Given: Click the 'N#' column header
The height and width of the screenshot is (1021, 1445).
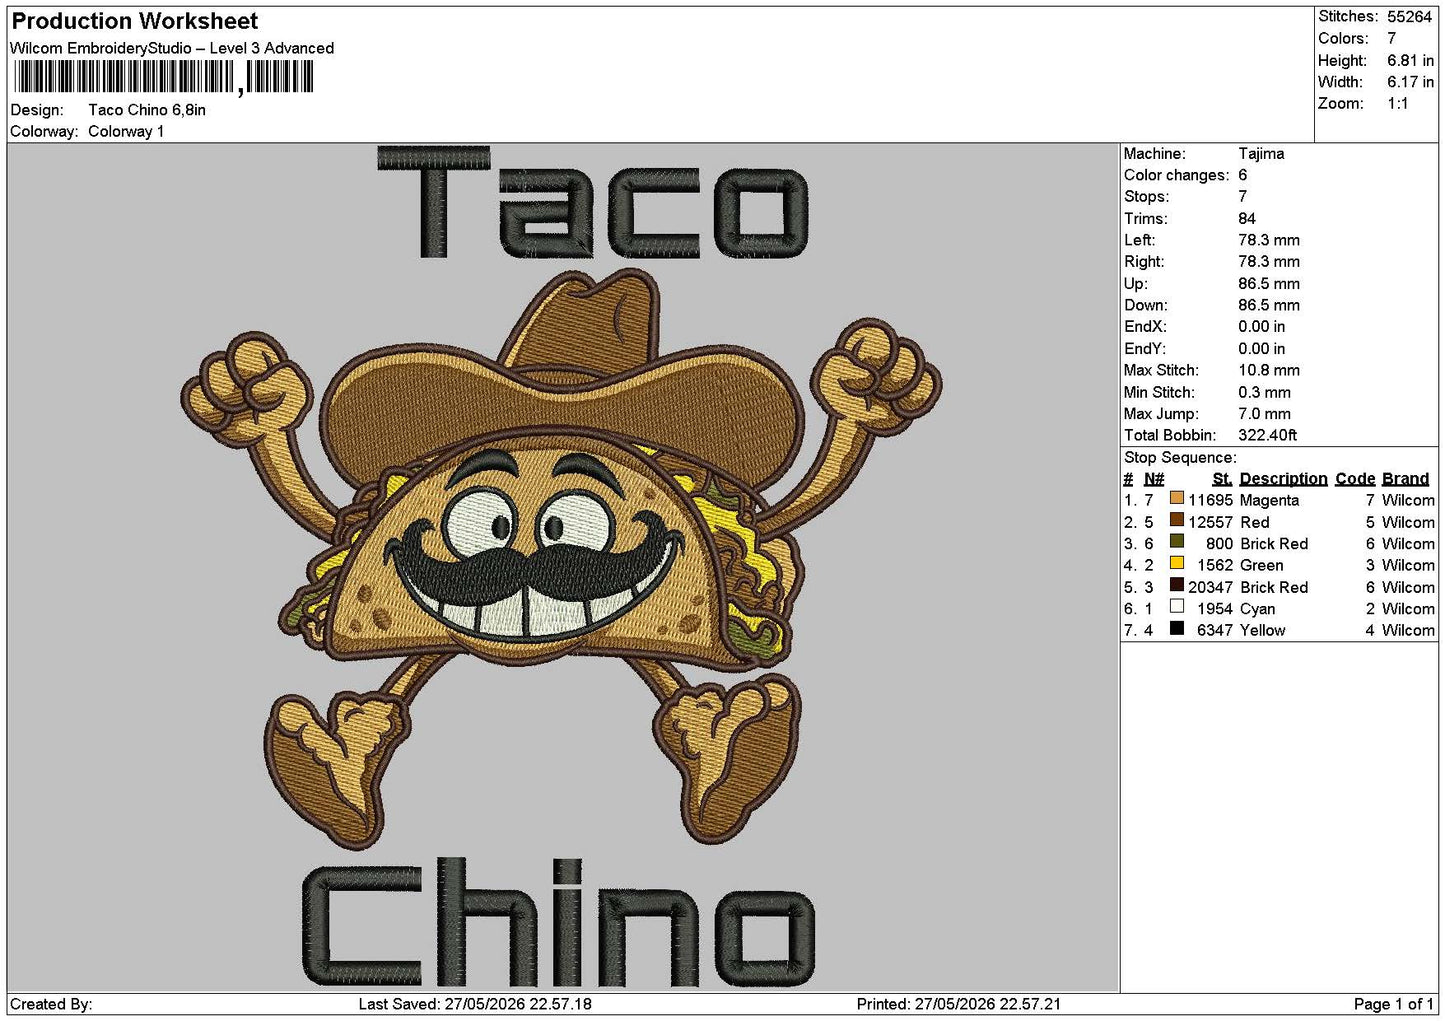Looking at the screenshot, I should [x=1154, y=479].
